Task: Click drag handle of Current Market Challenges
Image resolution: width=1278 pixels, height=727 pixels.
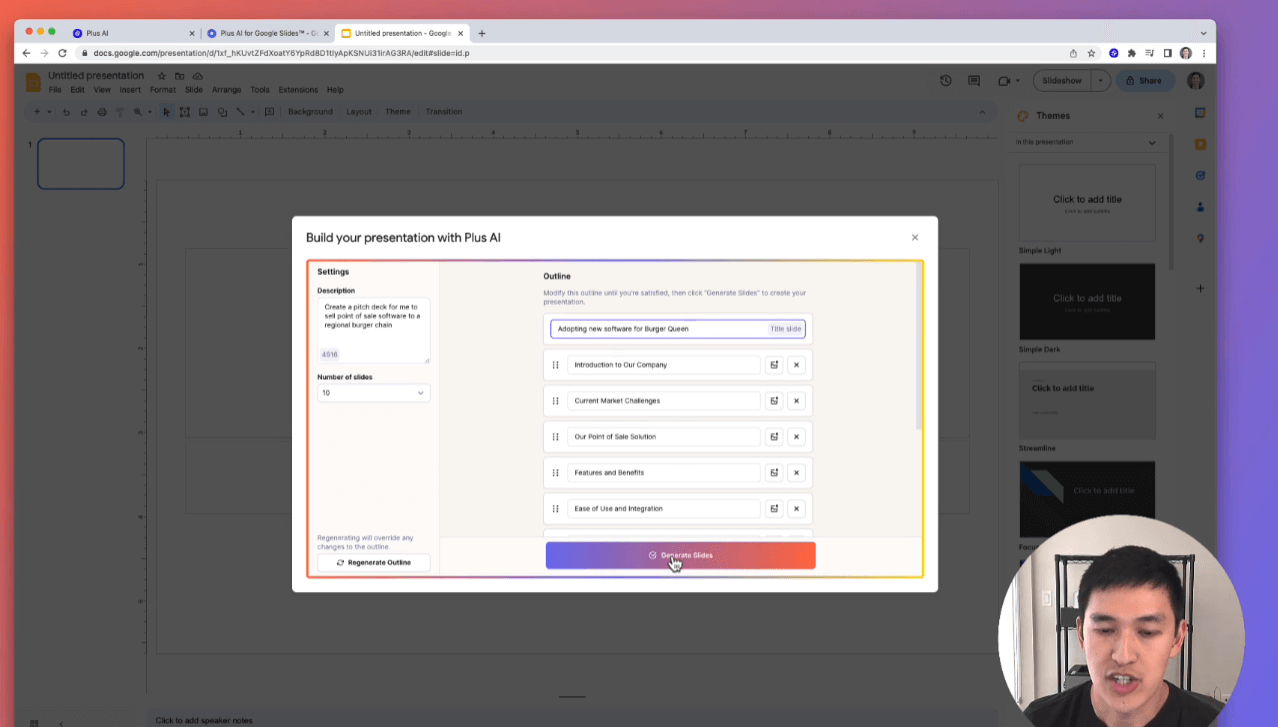Action: point(556,401)
